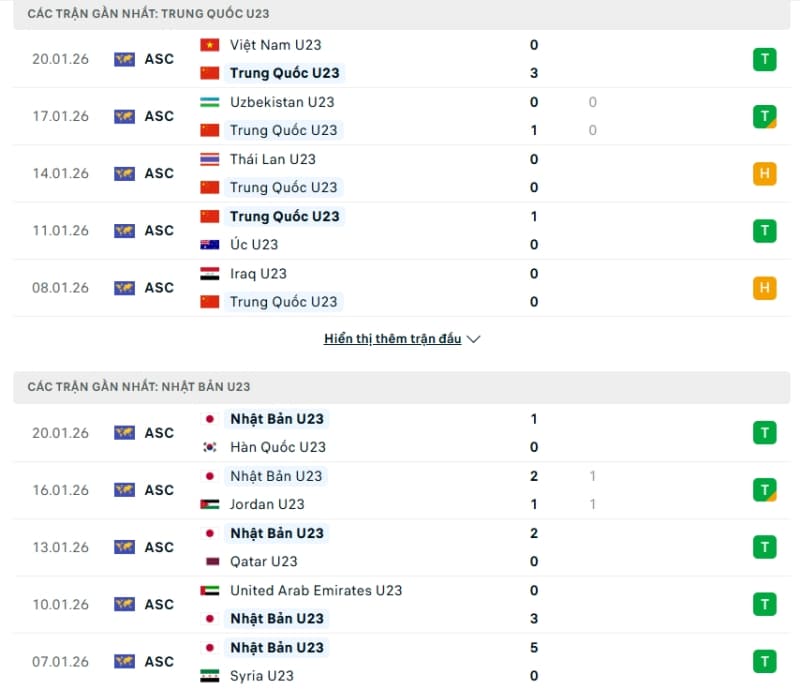The width and height of the screenshot is (800, 689).
Task: Click the Syria flag icon
Action: pyautogui.click(x=209, y=675)
